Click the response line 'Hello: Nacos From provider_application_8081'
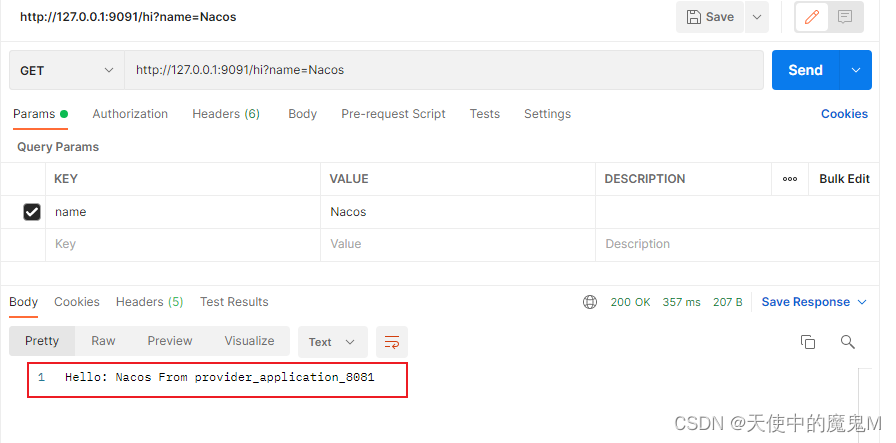This screenshot has height=443, width=896. (219, 377)
